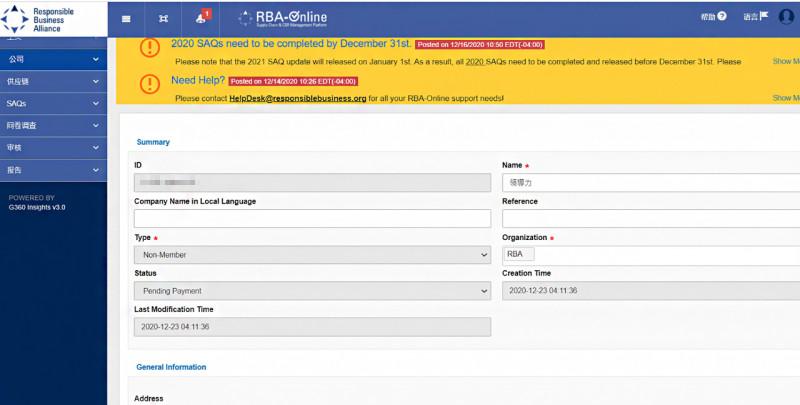This screenshot has width=800, height=405.
Task: Click the warning icon beside 2020 SAQs notice
Action: (x=149, y=48)
